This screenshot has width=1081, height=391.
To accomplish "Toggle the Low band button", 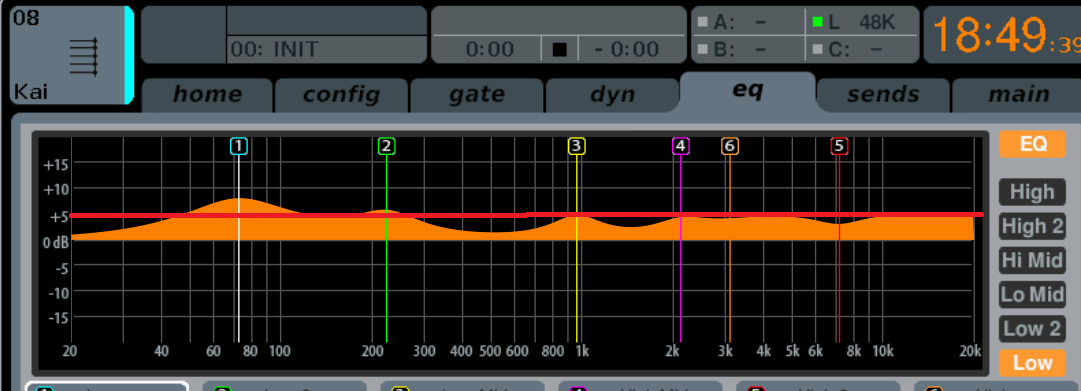I will (x=1032, y=363).
